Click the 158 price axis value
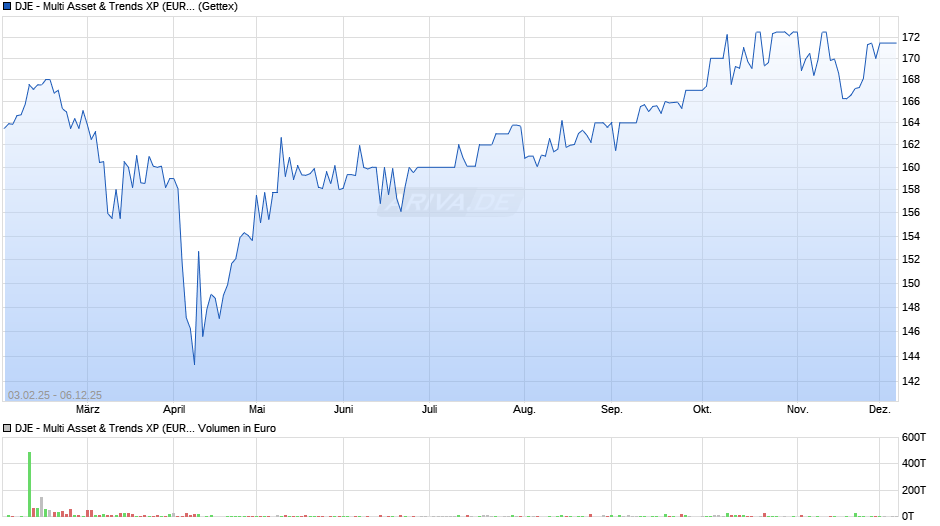This screenshot has height=526, width=940. pyautogui.click(x=911, y=190)
